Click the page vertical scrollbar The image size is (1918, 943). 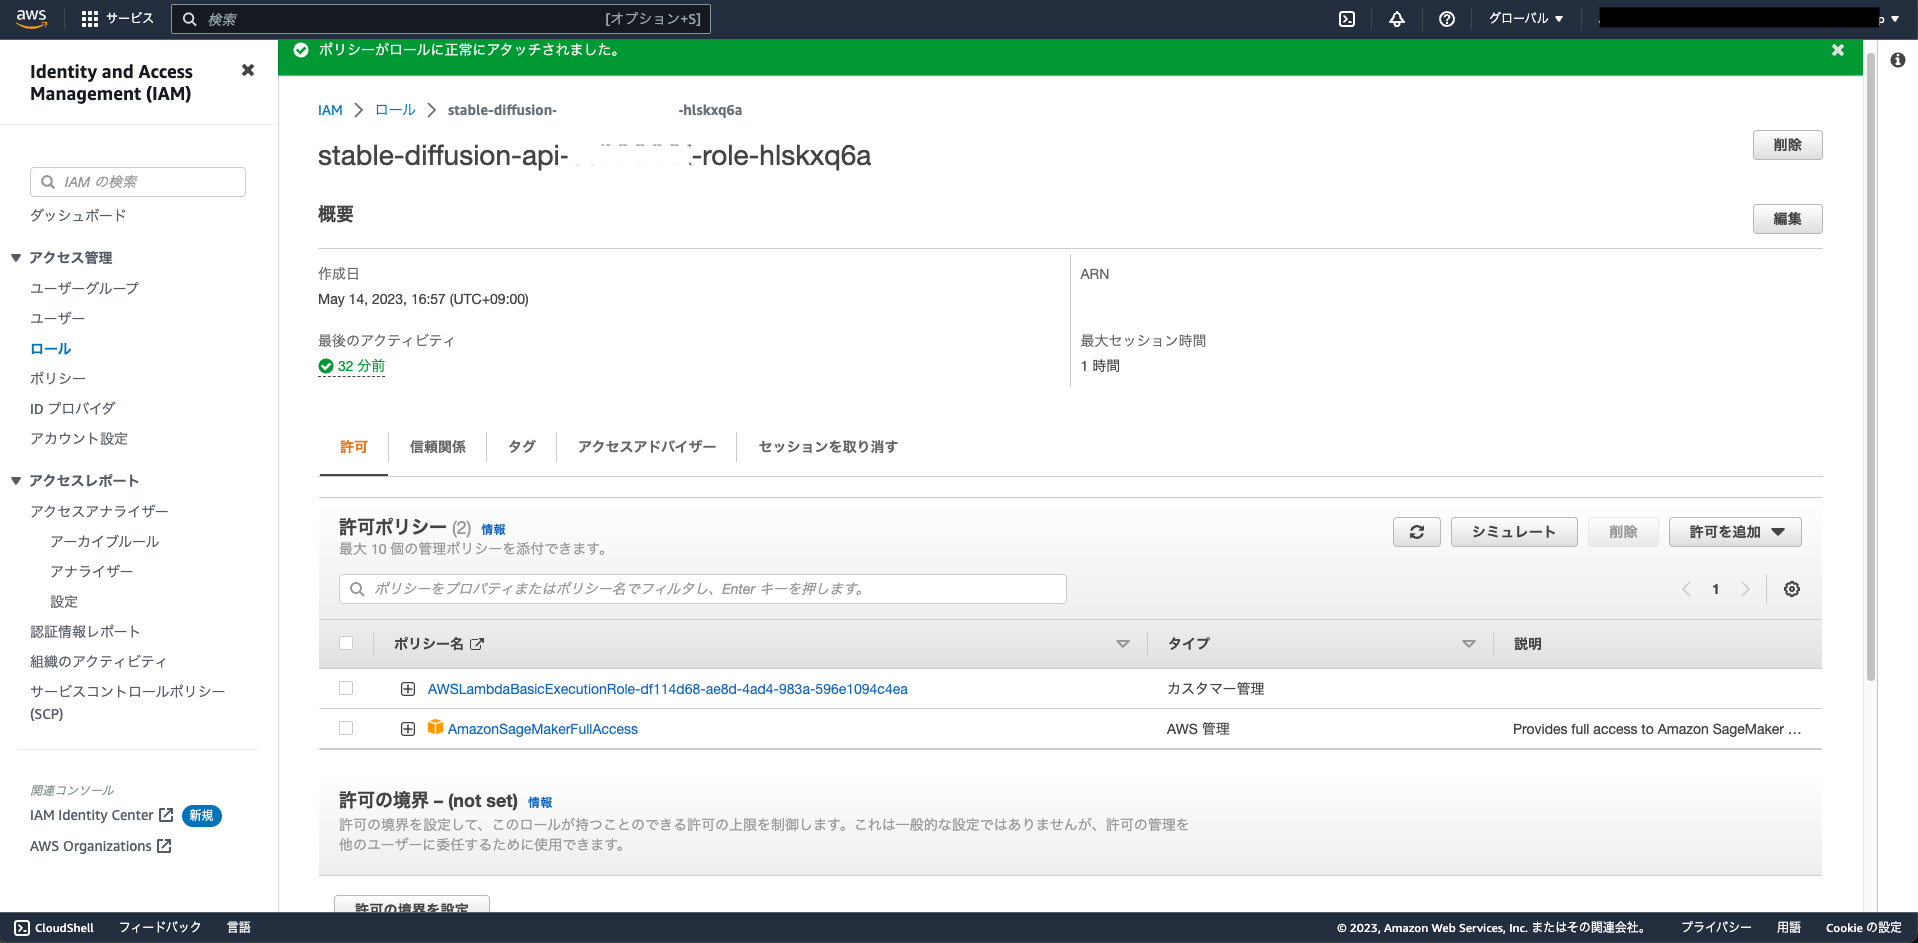point(1870,365)
